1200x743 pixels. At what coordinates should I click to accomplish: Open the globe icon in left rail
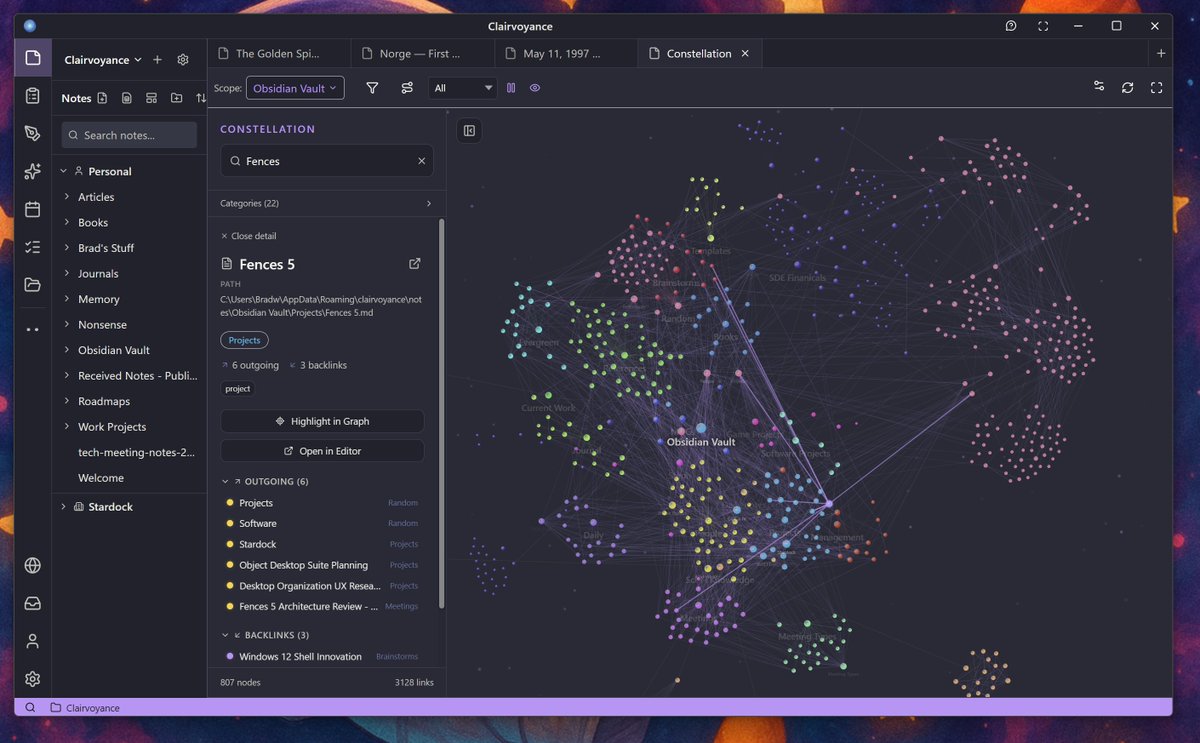pos(33,565)
